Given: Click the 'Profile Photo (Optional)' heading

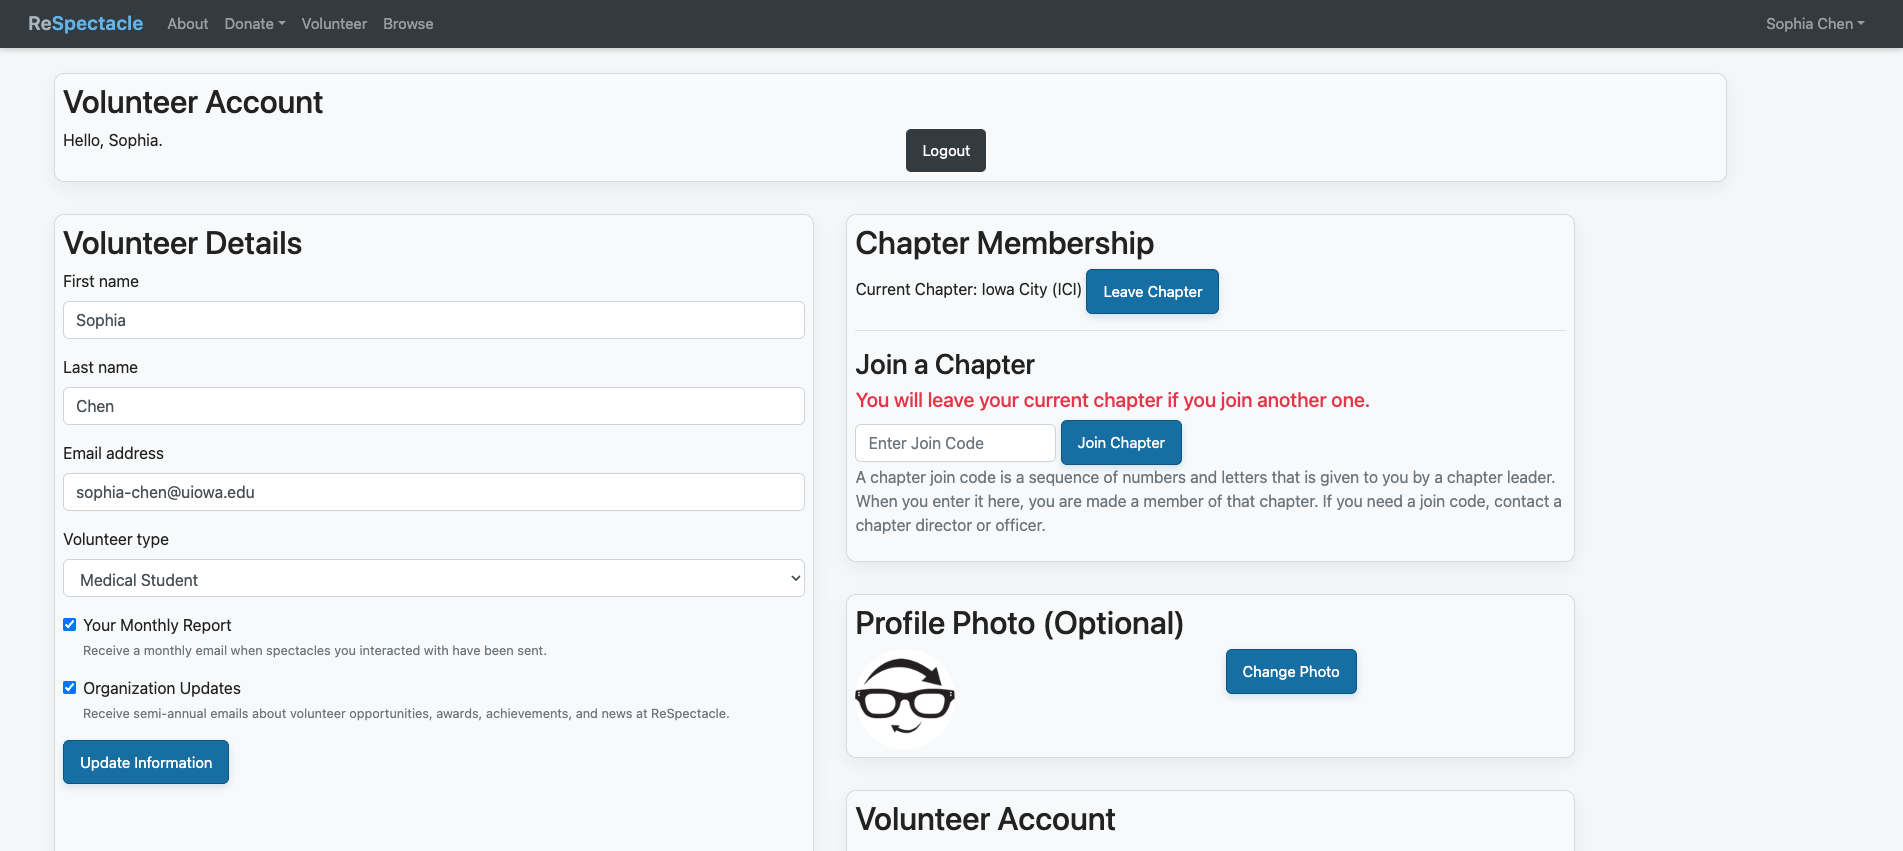Looking at the screenshot, I should 1019,623.
